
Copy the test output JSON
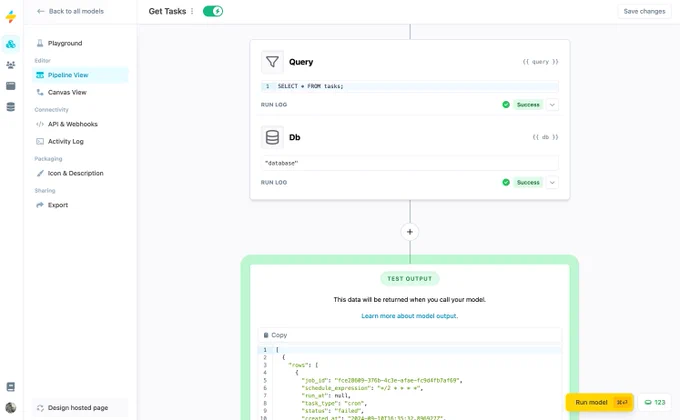tap(275, 335)
